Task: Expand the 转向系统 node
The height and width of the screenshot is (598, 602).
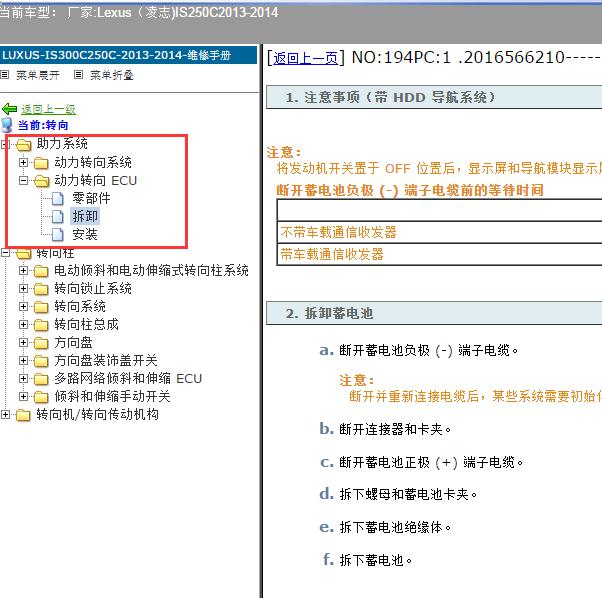Action: pos(23,307)
